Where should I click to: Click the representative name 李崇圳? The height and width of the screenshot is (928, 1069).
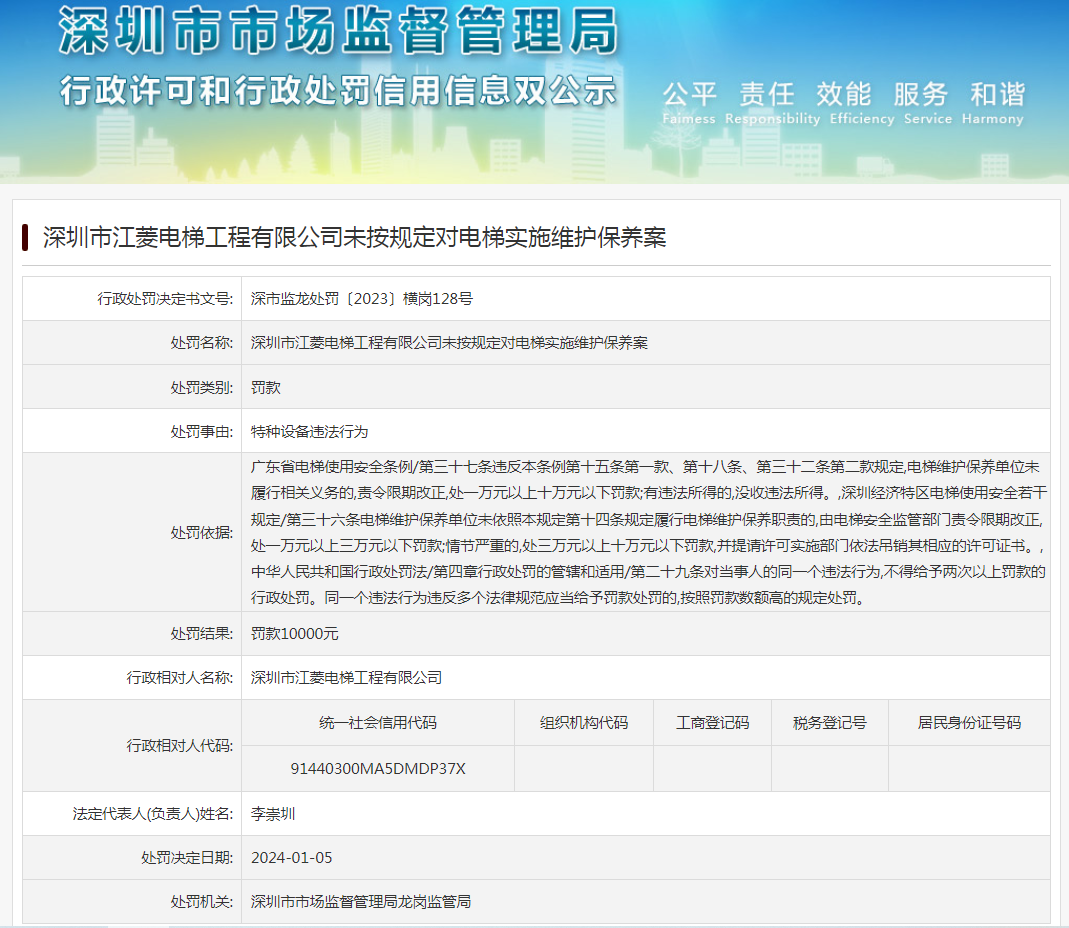273,813
